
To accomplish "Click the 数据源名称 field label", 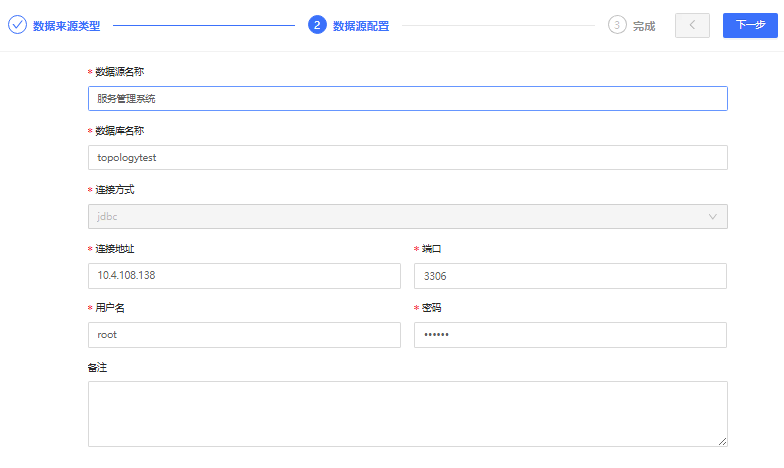I will [x=120, y=72].
